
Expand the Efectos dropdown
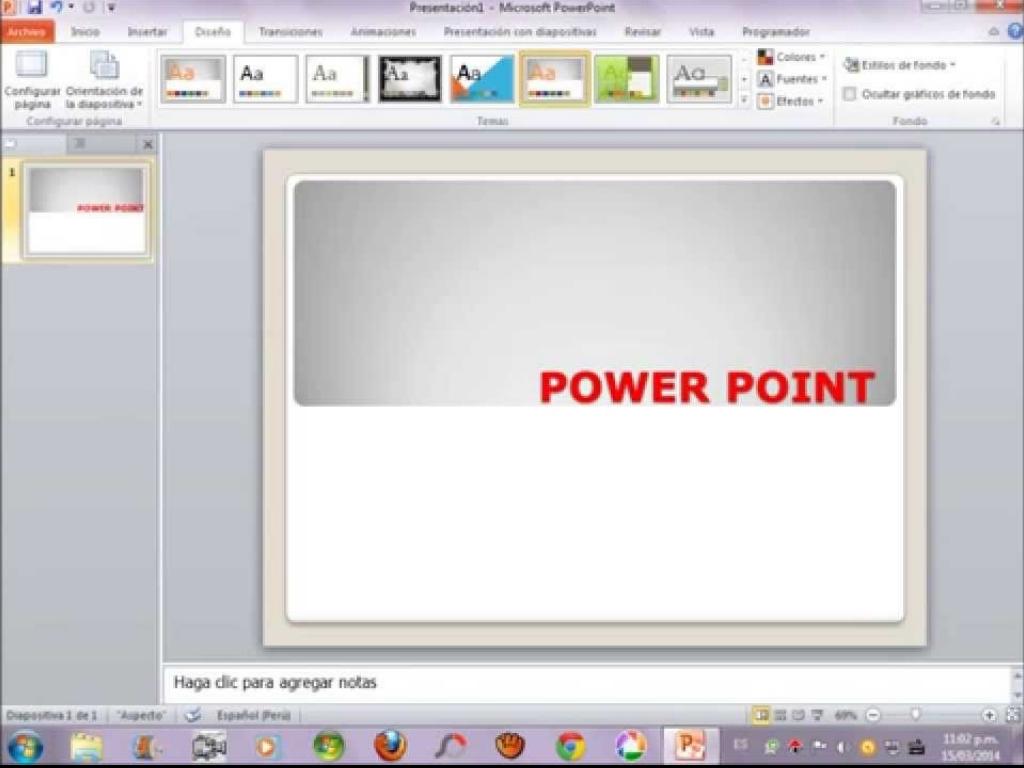tap(790, 101)
